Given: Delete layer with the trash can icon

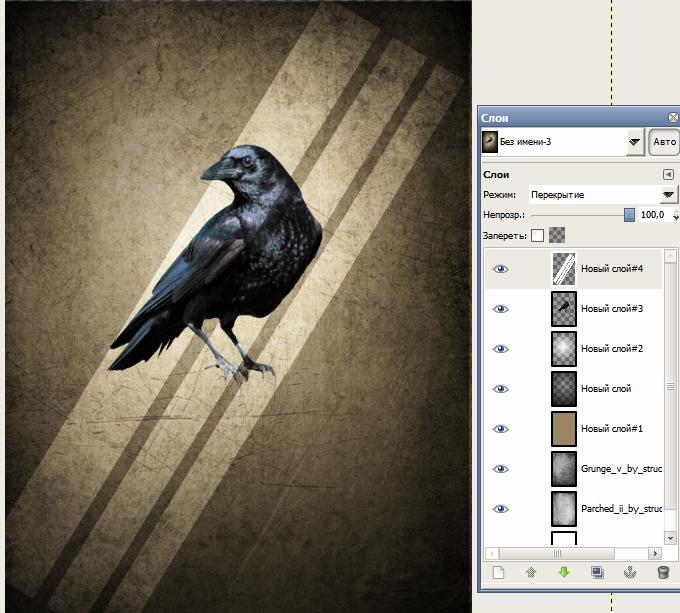Looking at the screenshot, I should (663, 573).
